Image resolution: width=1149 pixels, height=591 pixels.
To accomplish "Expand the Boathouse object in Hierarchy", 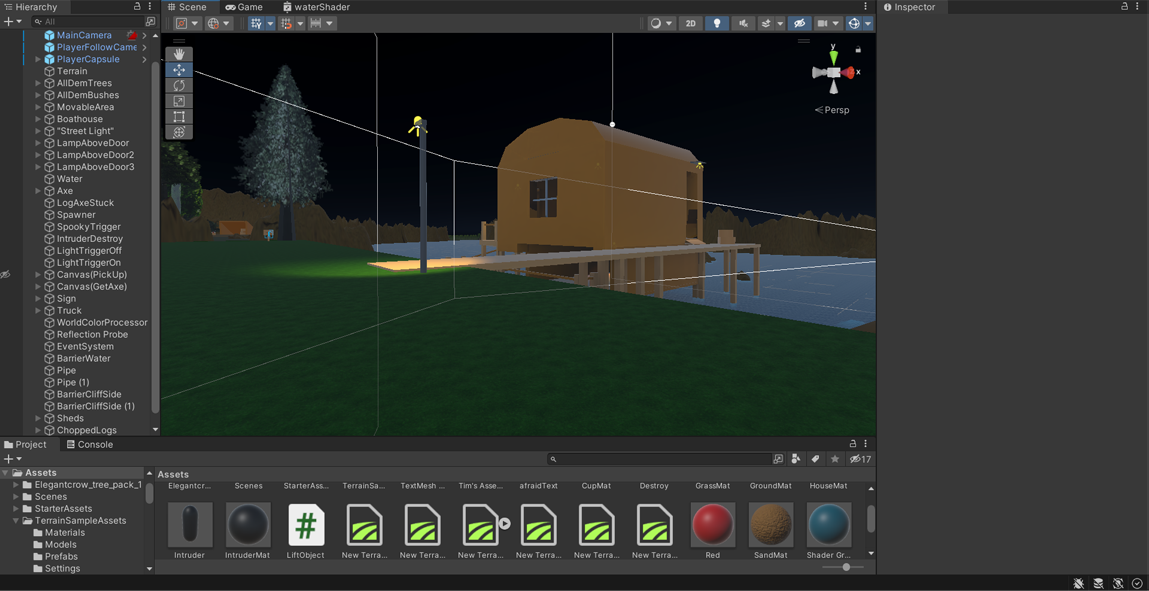I will 38,119.
